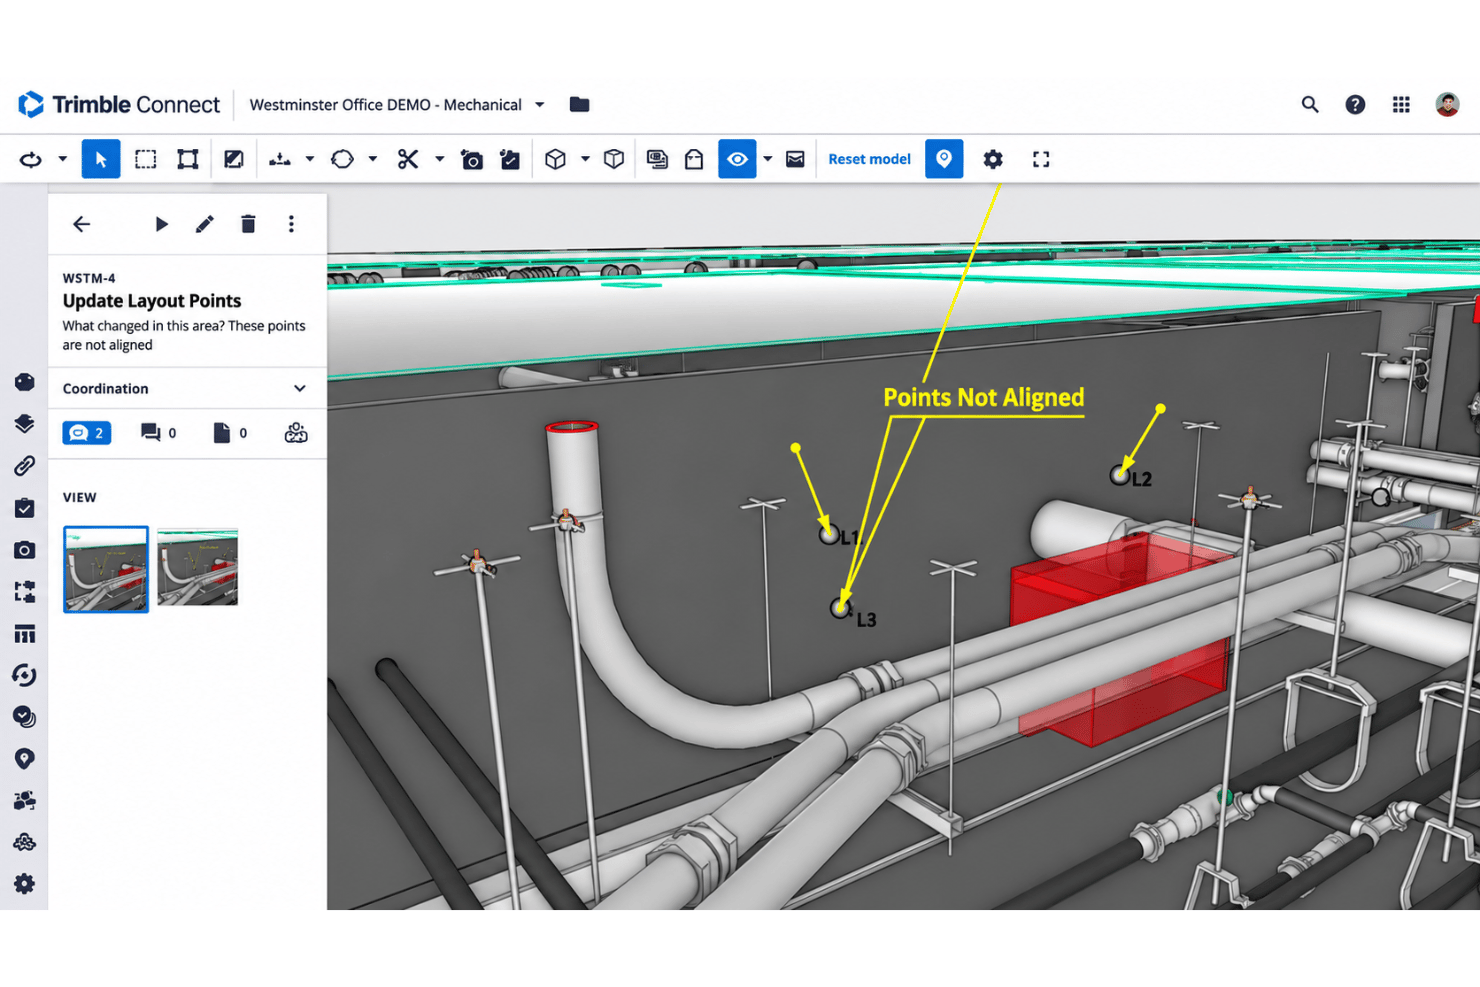The height and width of the screenshot is (987, 1480).
Task: Open the Layers panel in the left sidebar
Action: pyautogui.click(x=25, y=424)
